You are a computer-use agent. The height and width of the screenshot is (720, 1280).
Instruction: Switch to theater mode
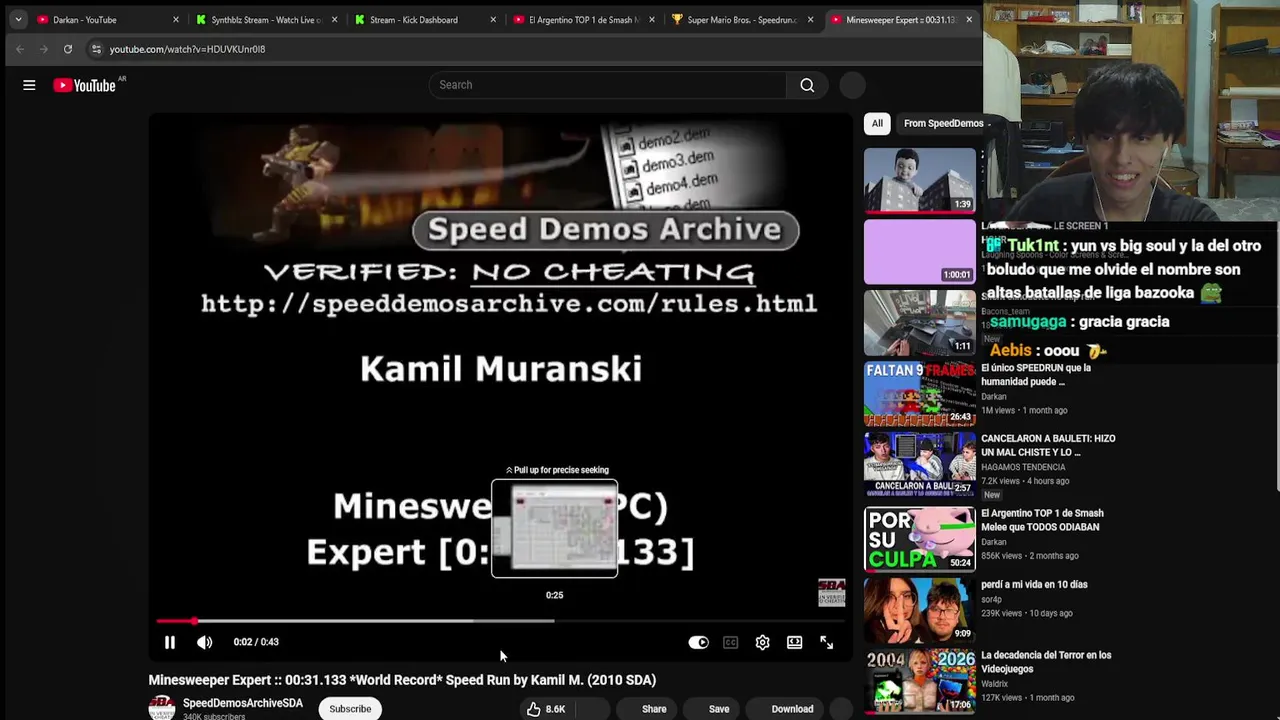coord(794,642)
